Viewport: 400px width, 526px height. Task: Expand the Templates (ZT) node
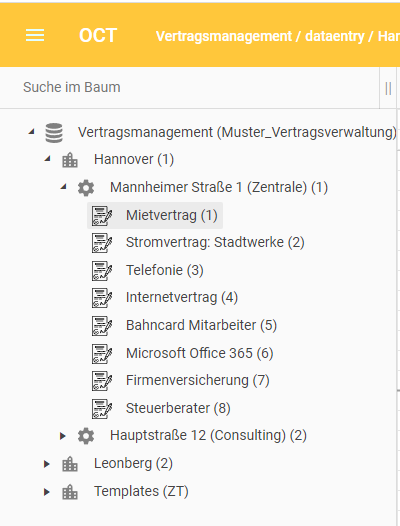tap(47, 492)
